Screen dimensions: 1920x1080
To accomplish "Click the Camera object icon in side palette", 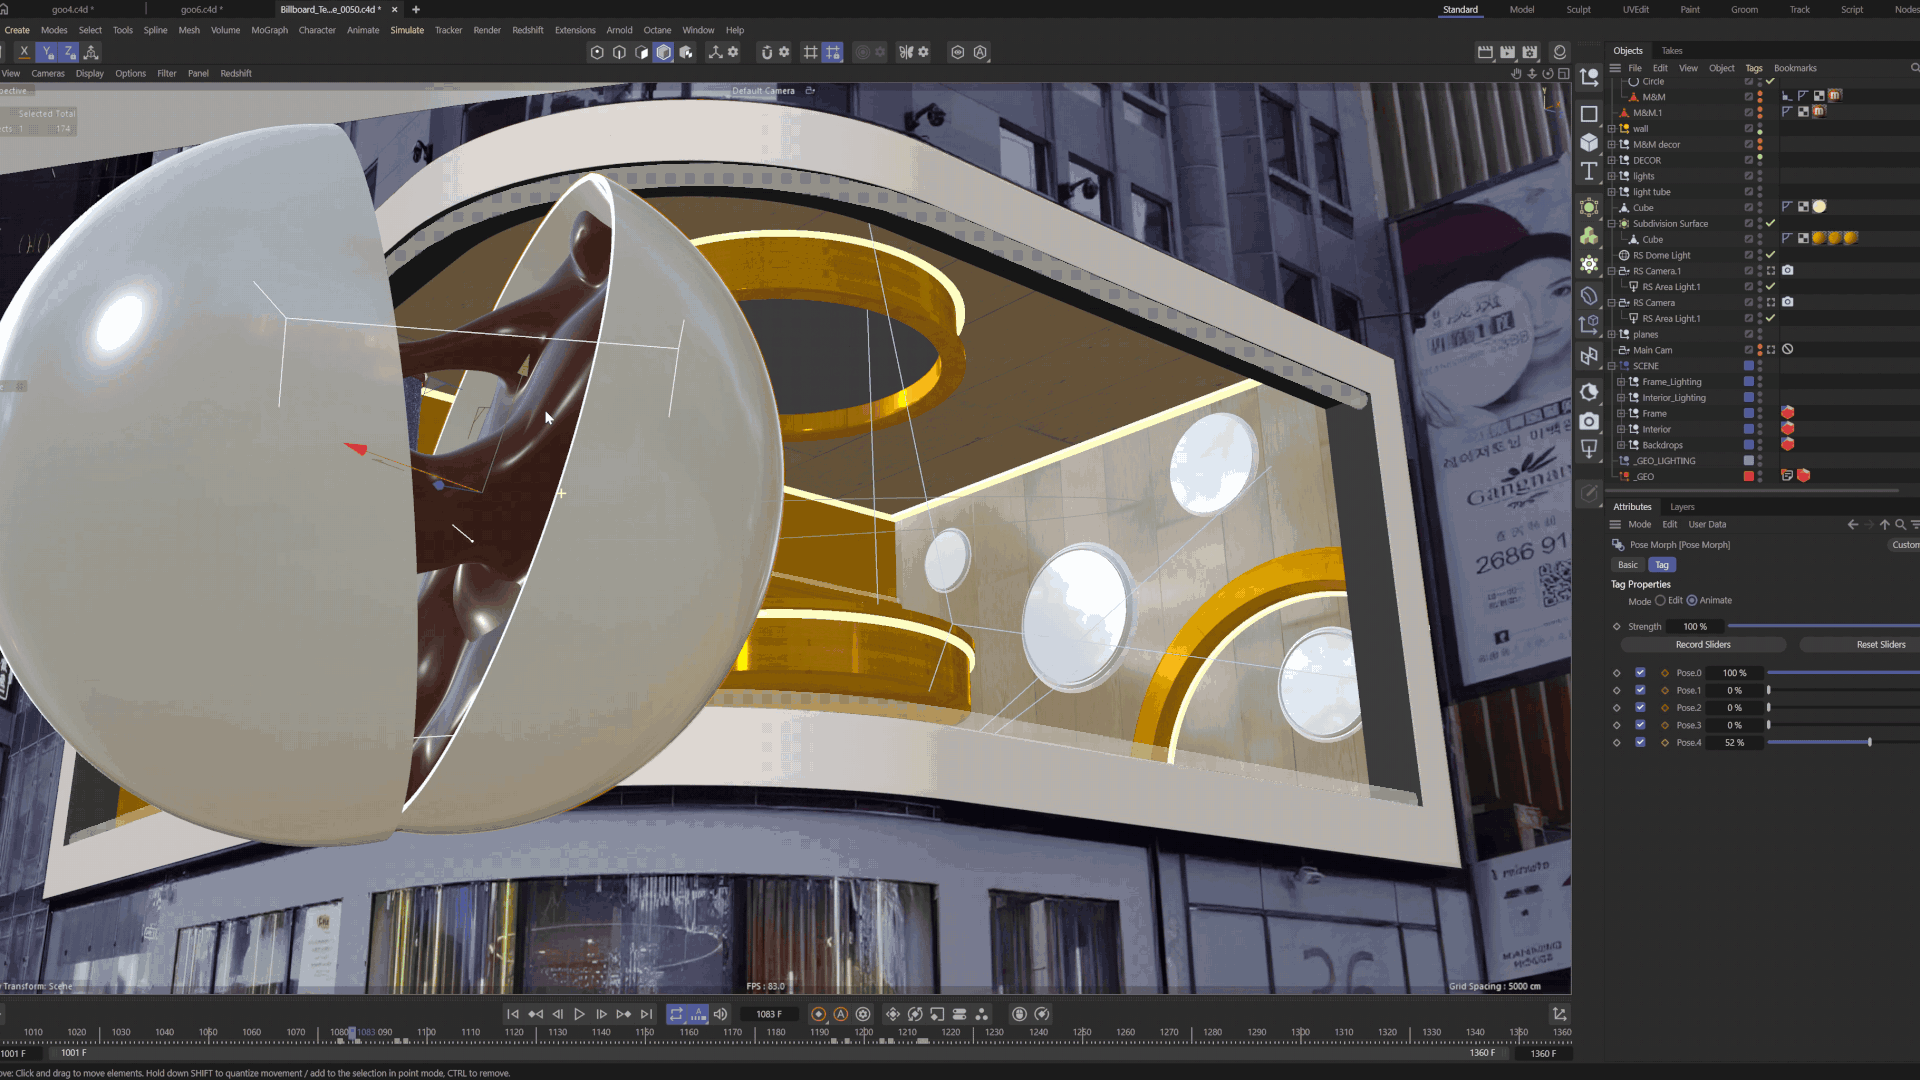I will (x=1589, y=421).
